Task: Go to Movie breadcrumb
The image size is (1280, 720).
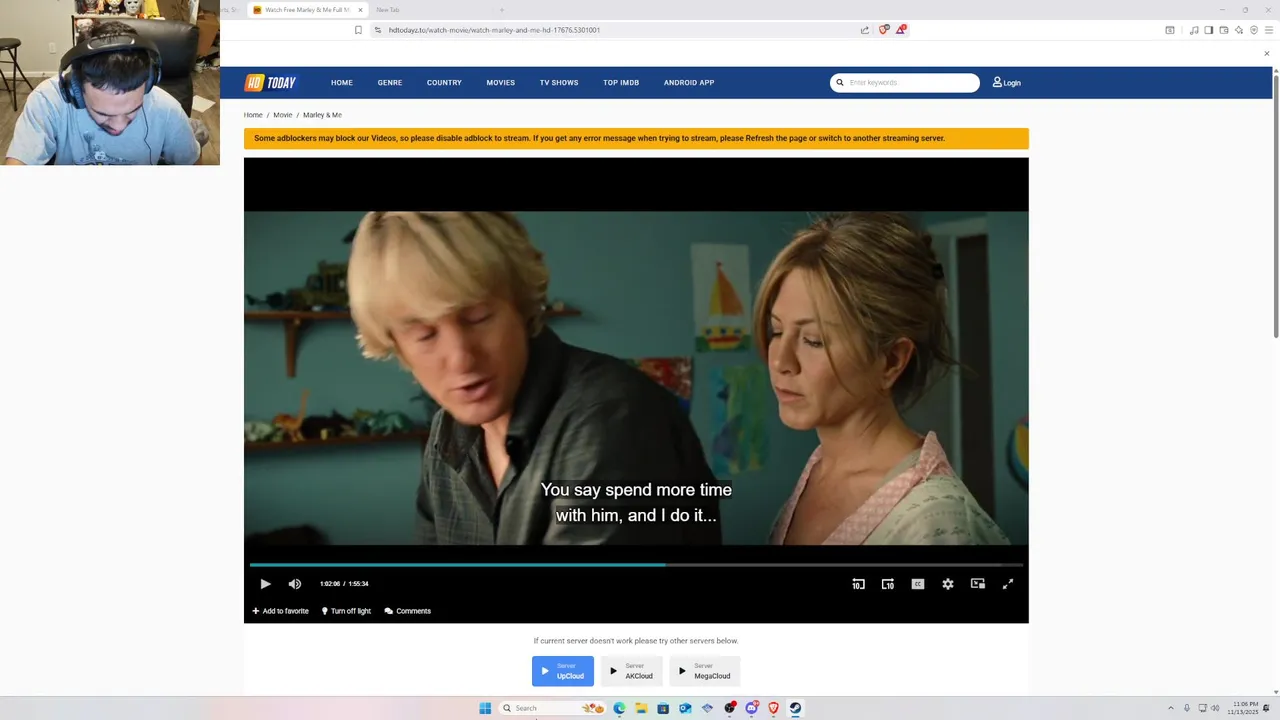Action: point(283,115)
